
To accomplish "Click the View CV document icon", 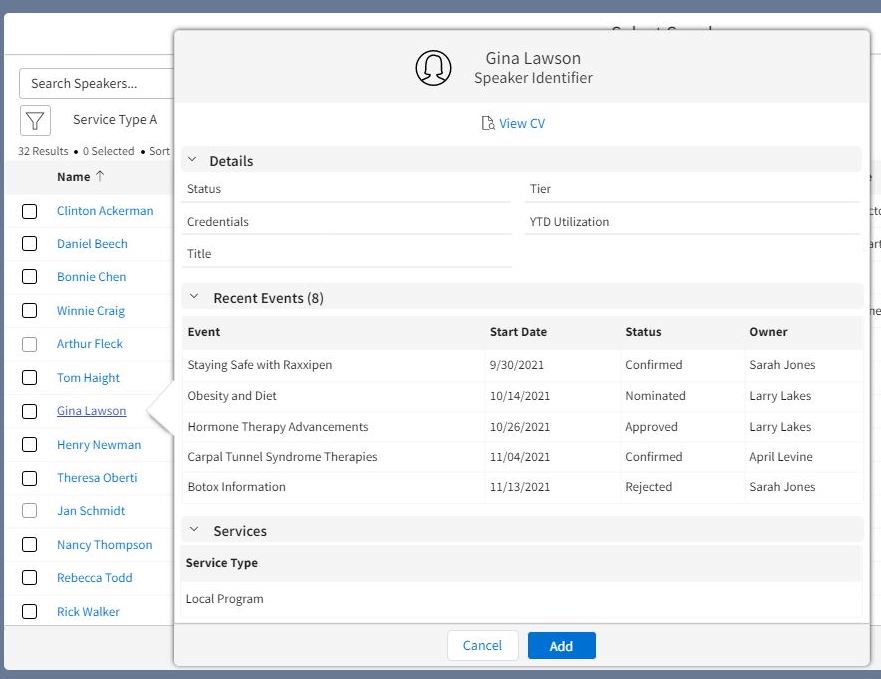I will (x=488, y=124).
